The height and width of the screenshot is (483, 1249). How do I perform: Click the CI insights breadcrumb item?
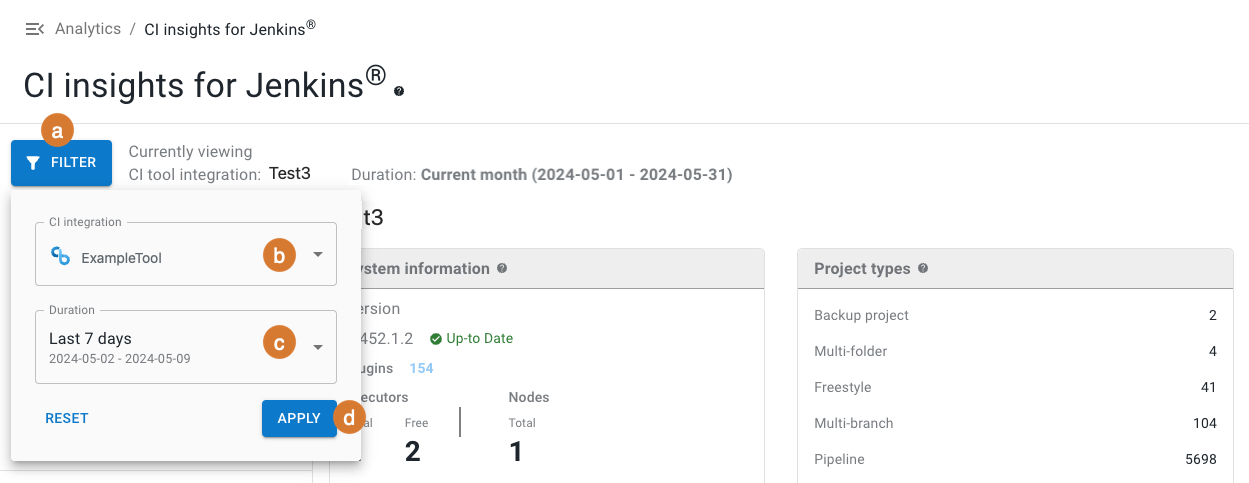(230, 28)
